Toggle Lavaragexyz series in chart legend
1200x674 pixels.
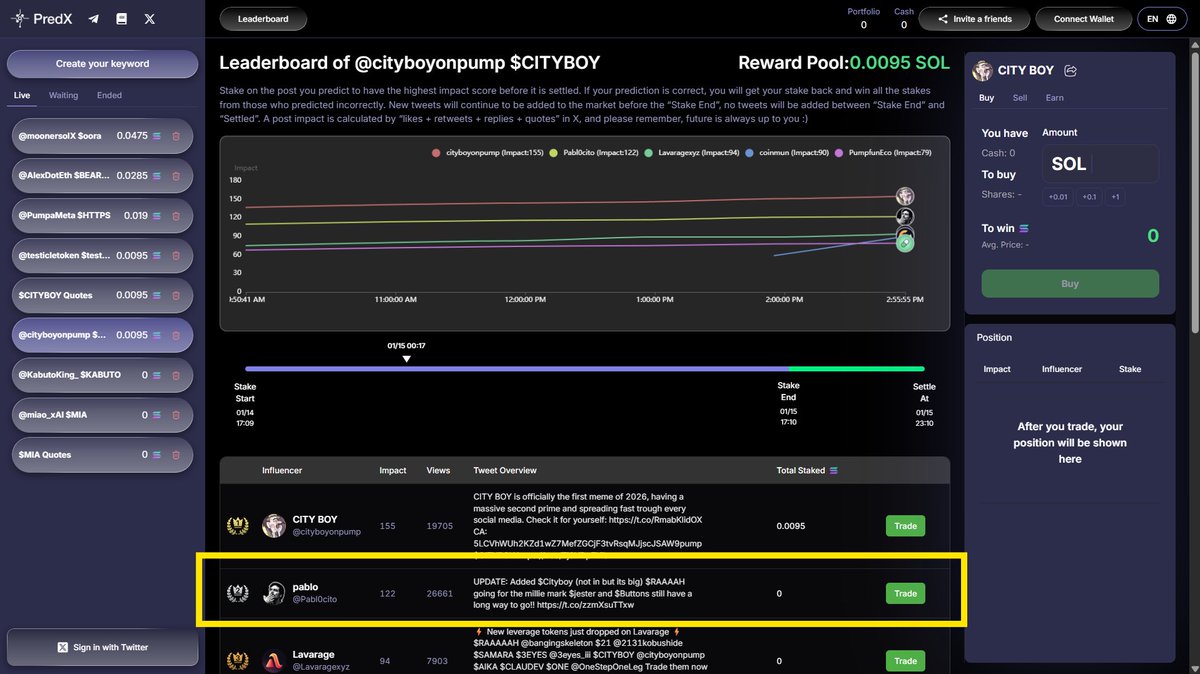coord(693,153)
